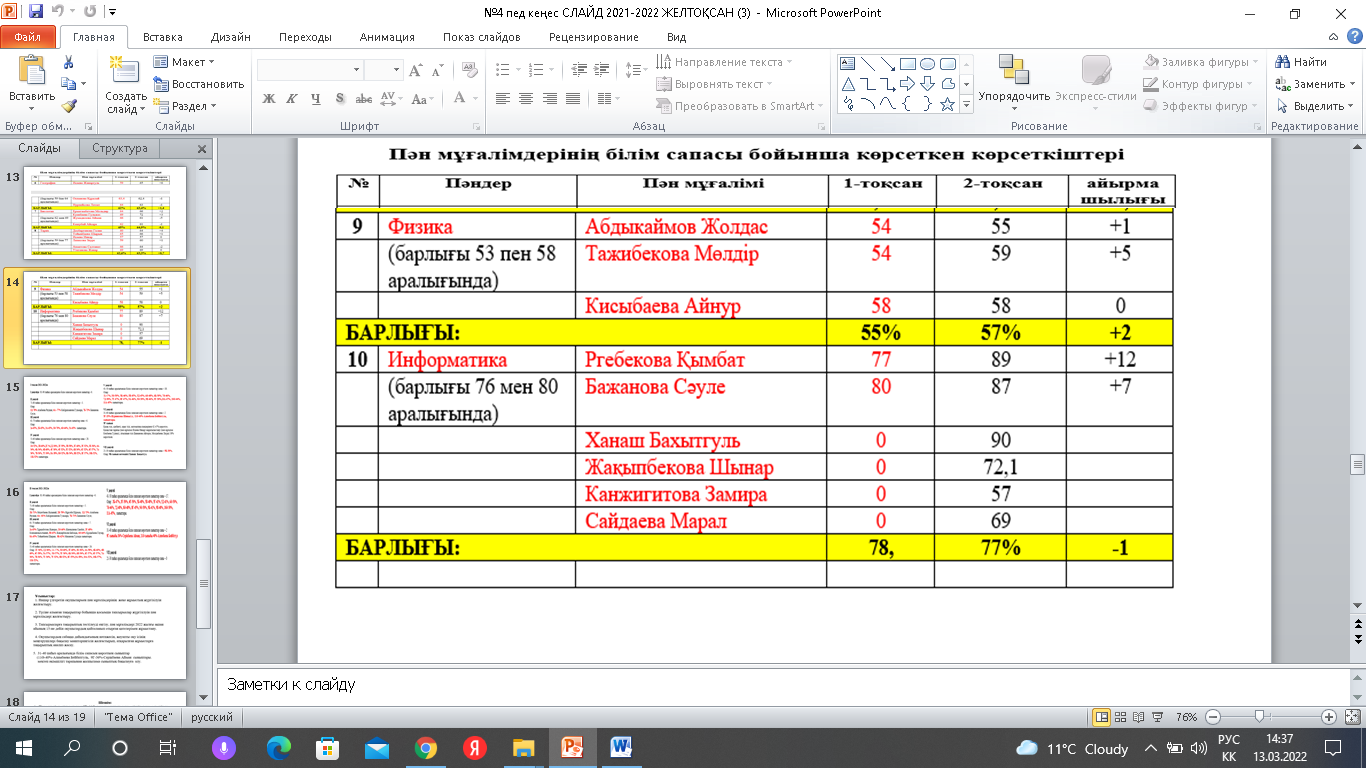Switch to the Структура outline tab
Viewport: 1366px width, 768px height.
click(x=120, y=148)
